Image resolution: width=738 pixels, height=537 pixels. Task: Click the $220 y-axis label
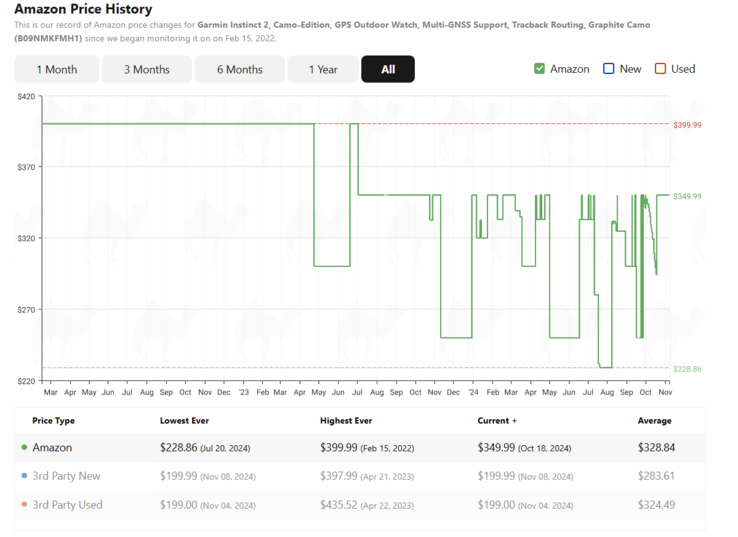click(x=26, y=381)
